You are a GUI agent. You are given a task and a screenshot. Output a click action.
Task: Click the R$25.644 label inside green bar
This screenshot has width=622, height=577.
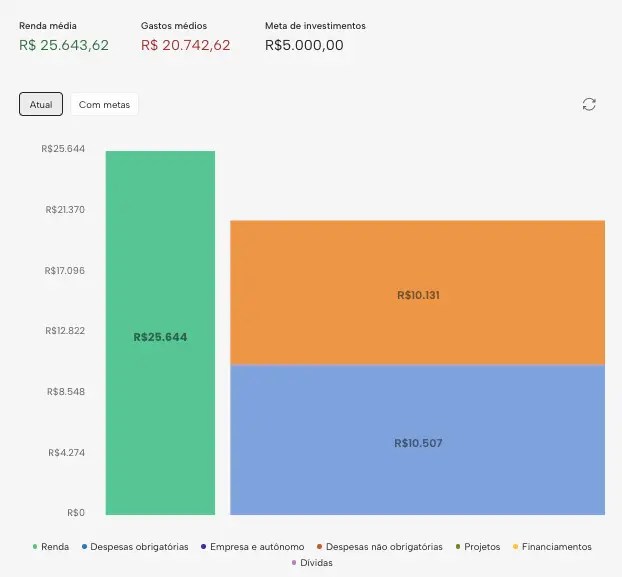[160, 337]
